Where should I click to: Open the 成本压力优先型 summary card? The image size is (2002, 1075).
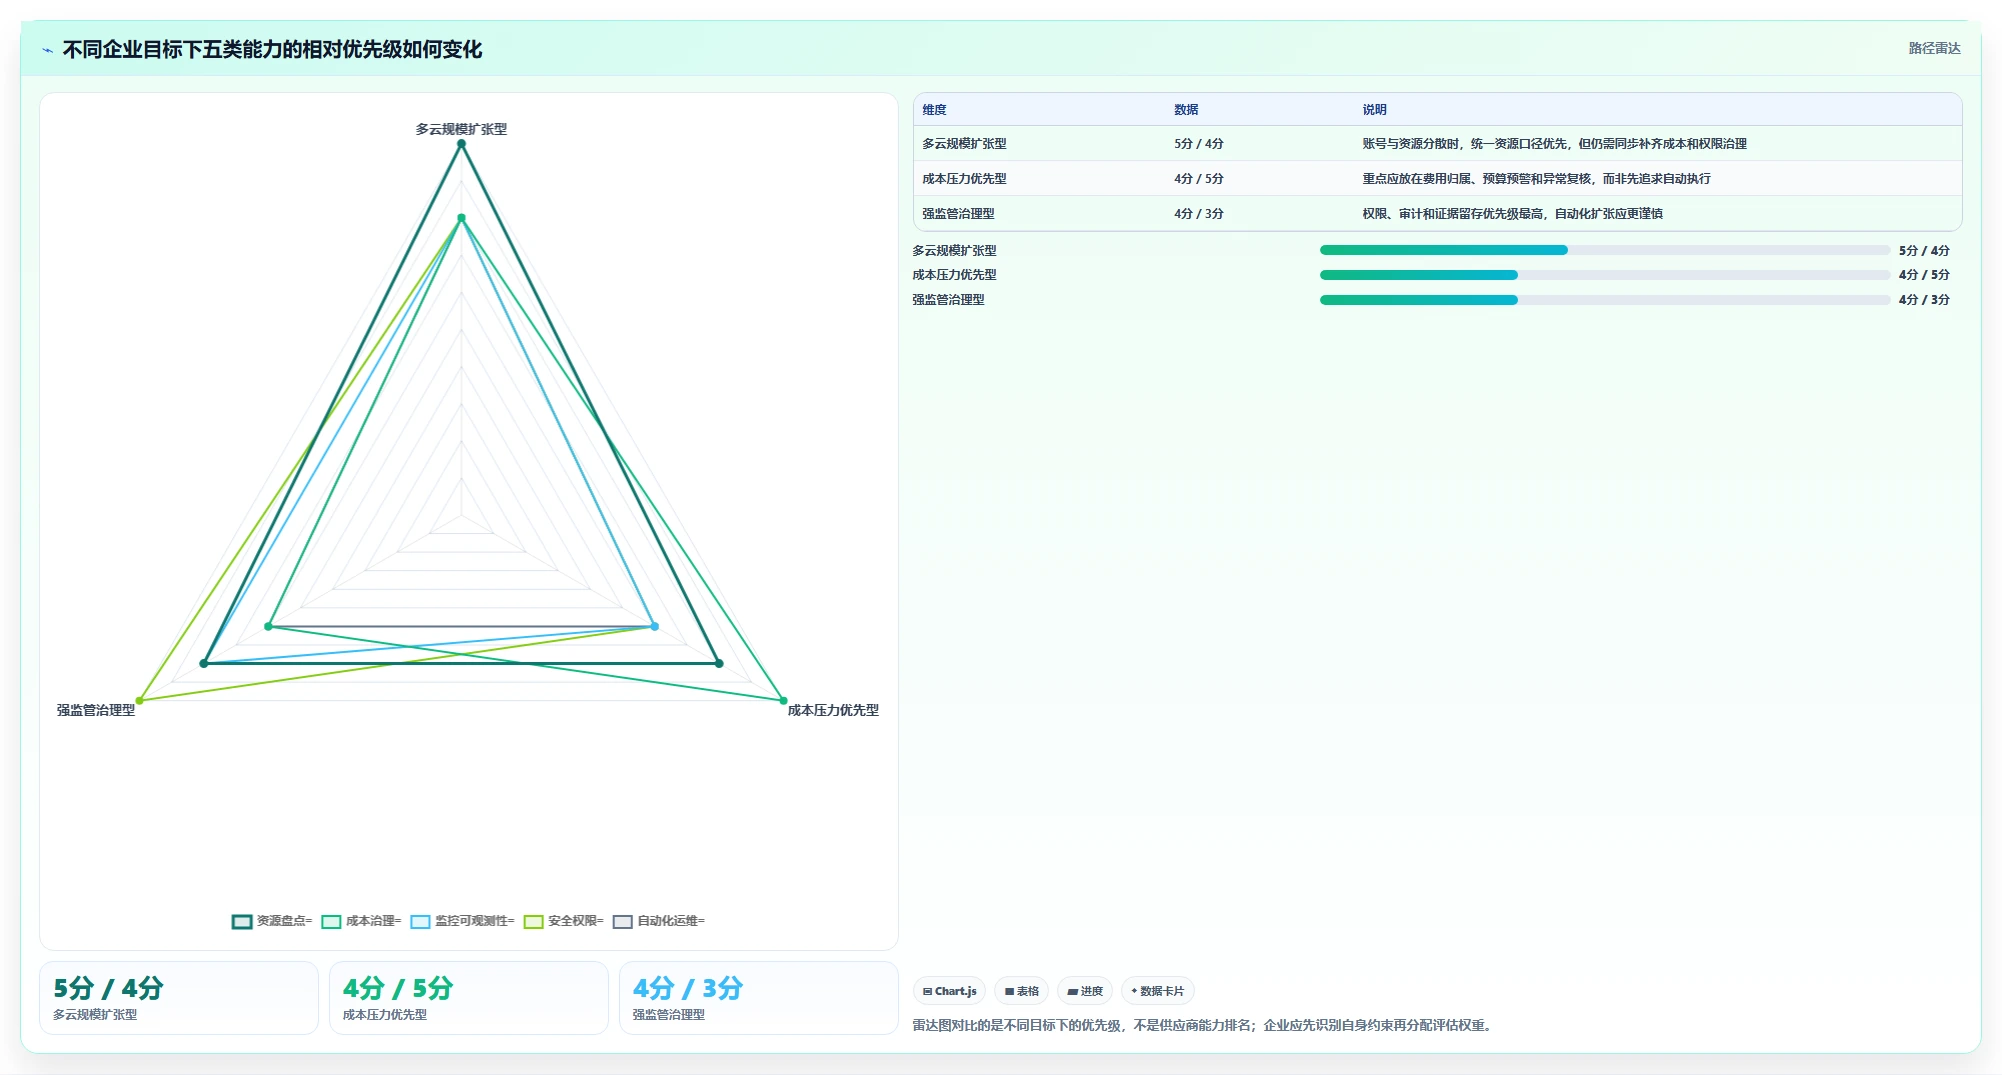pyautogui.click(x=469, y=998)
